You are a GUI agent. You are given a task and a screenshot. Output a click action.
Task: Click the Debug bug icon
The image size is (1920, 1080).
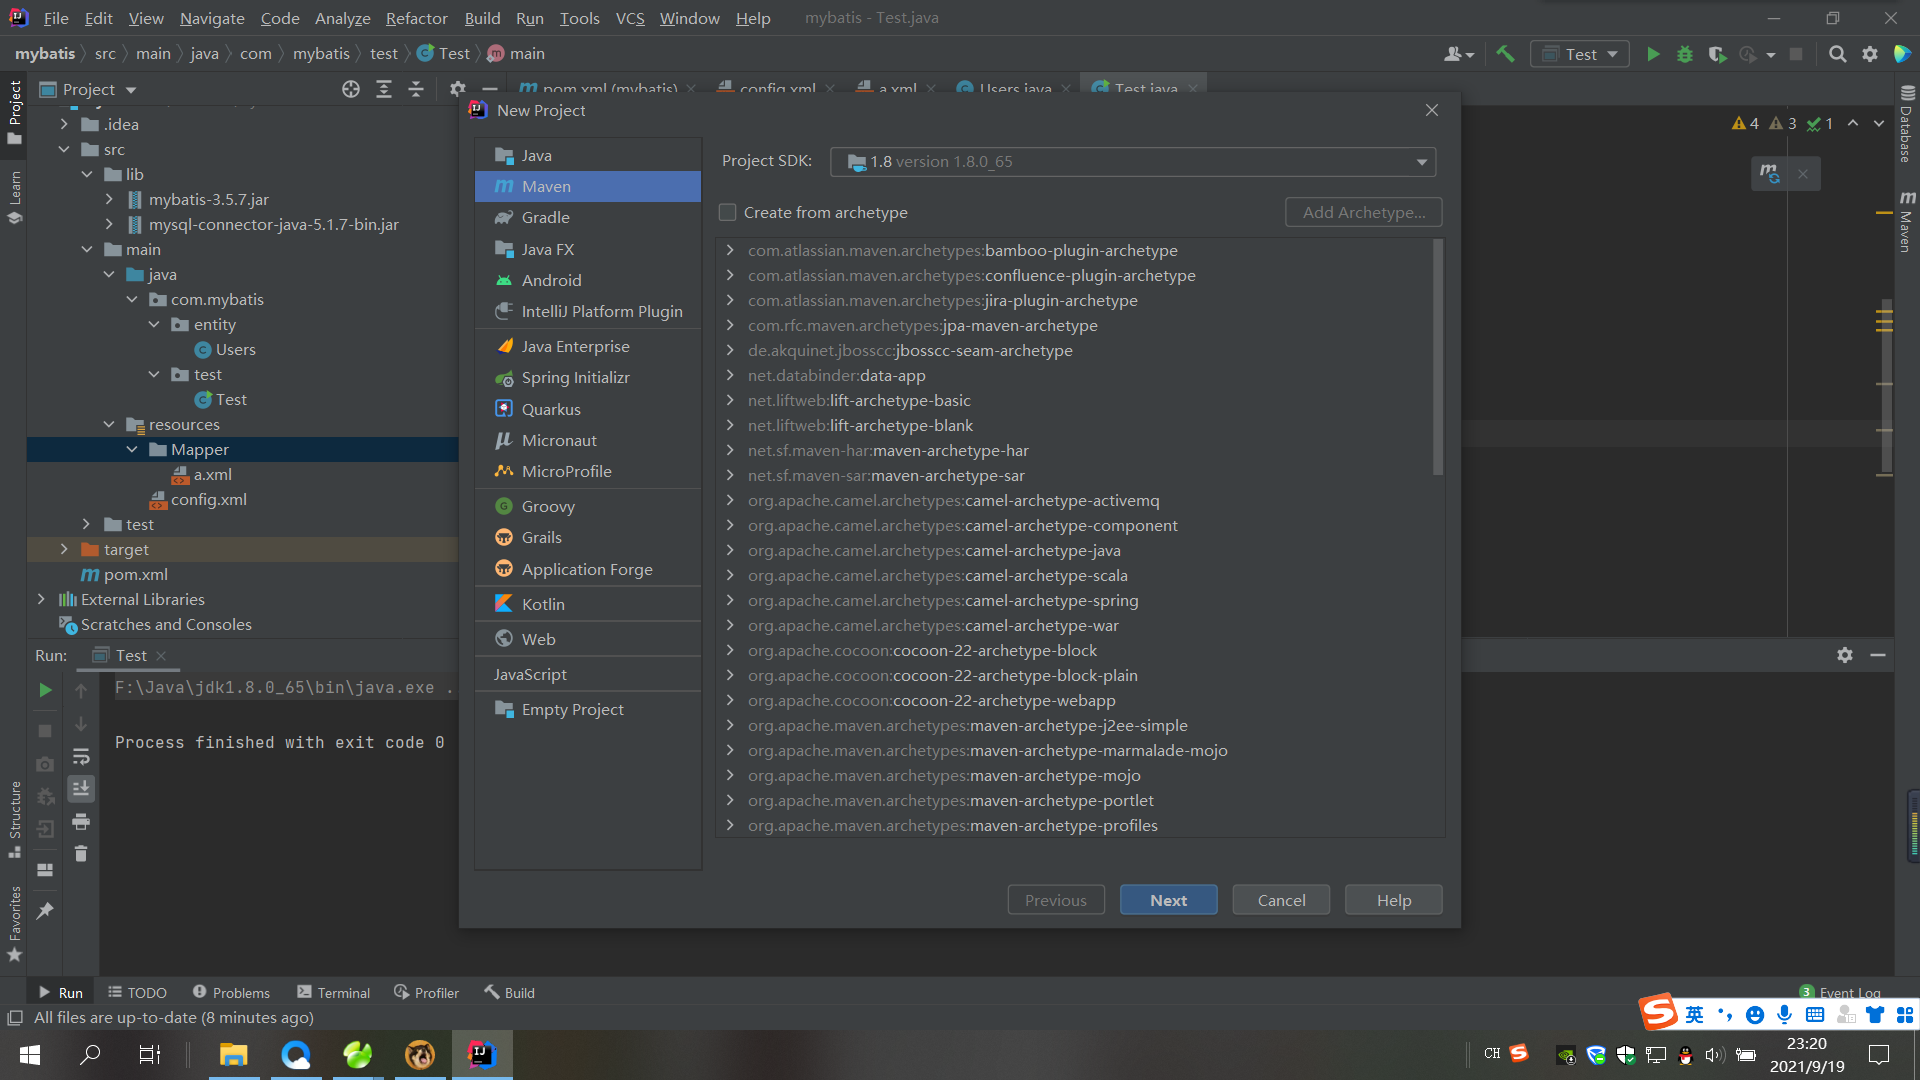[x=1685, y=54]
